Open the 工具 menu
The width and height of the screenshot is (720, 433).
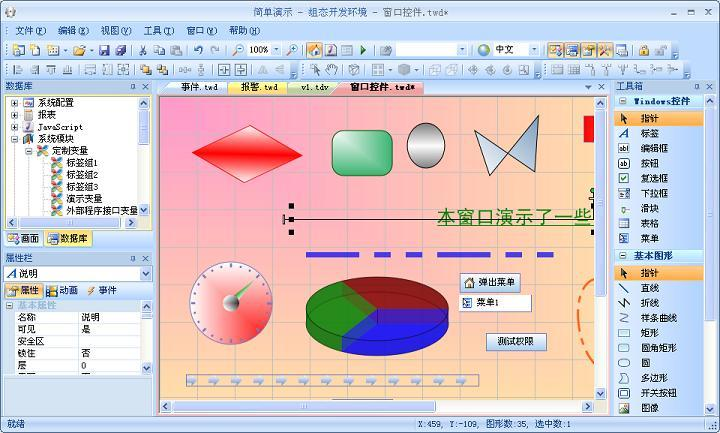158,31
